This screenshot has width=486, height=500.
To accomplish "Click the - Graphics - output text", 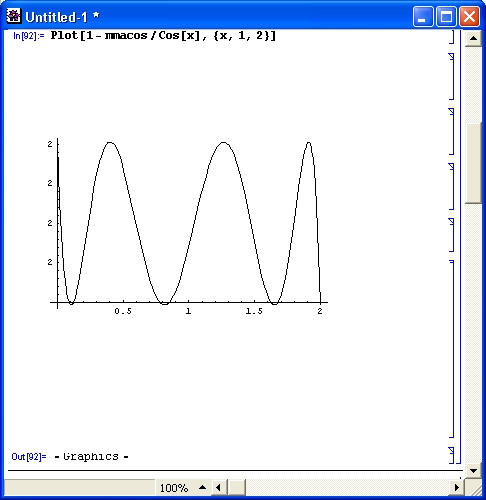I will click(x=91, y=456).
